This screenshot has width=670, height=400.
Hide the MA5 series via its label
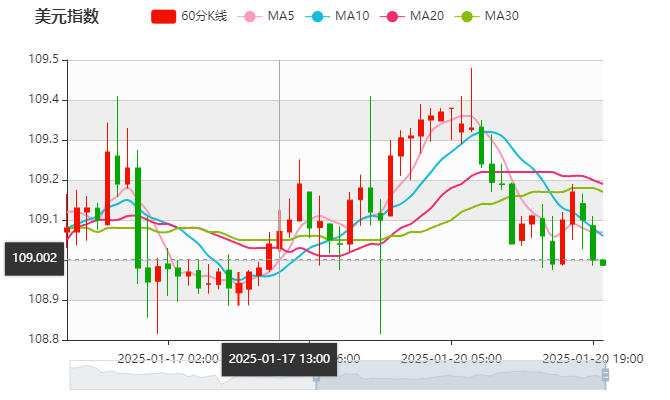(281, 17)
